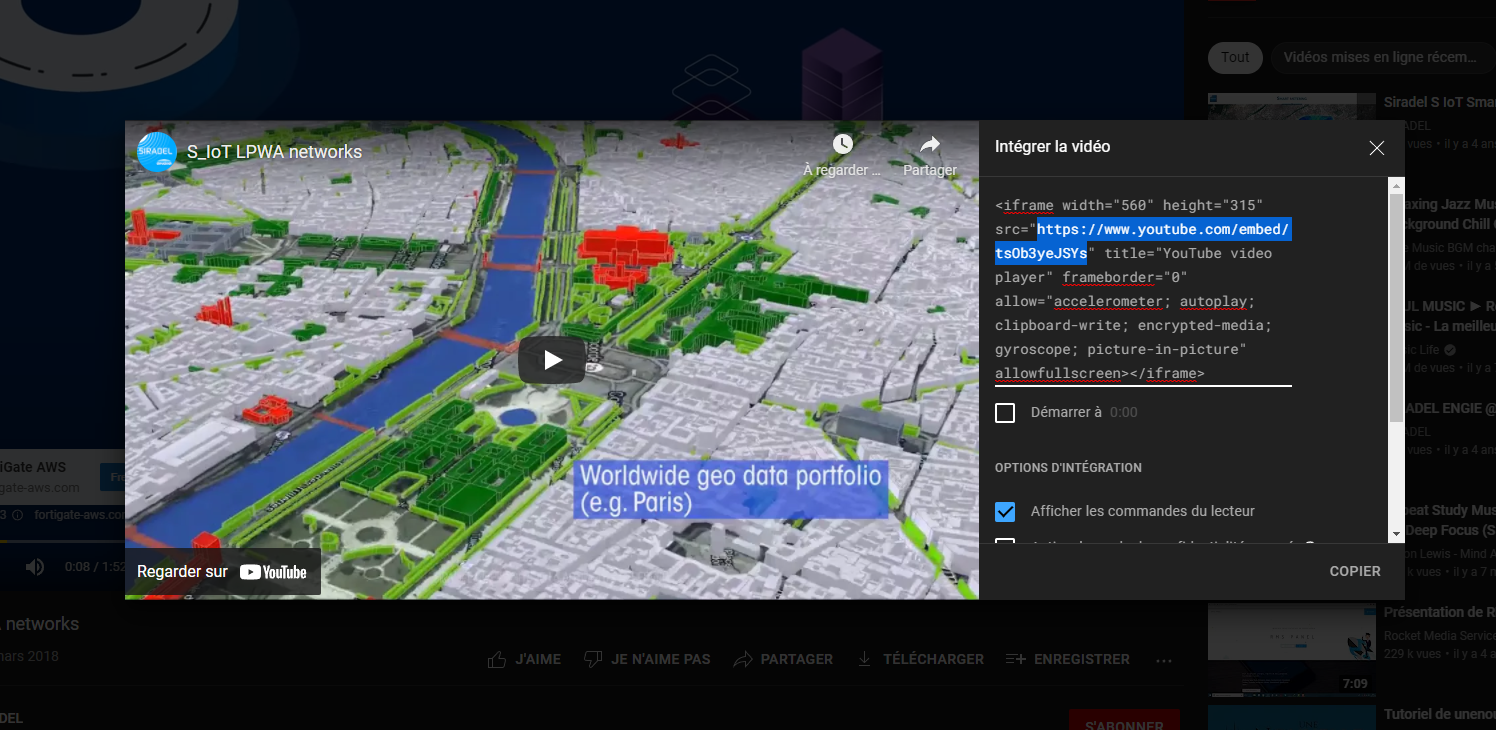Click Regarder sur YouTube
Viewport: 1496px width, 730px height.
pyautogui.click(x=222, y=572)
